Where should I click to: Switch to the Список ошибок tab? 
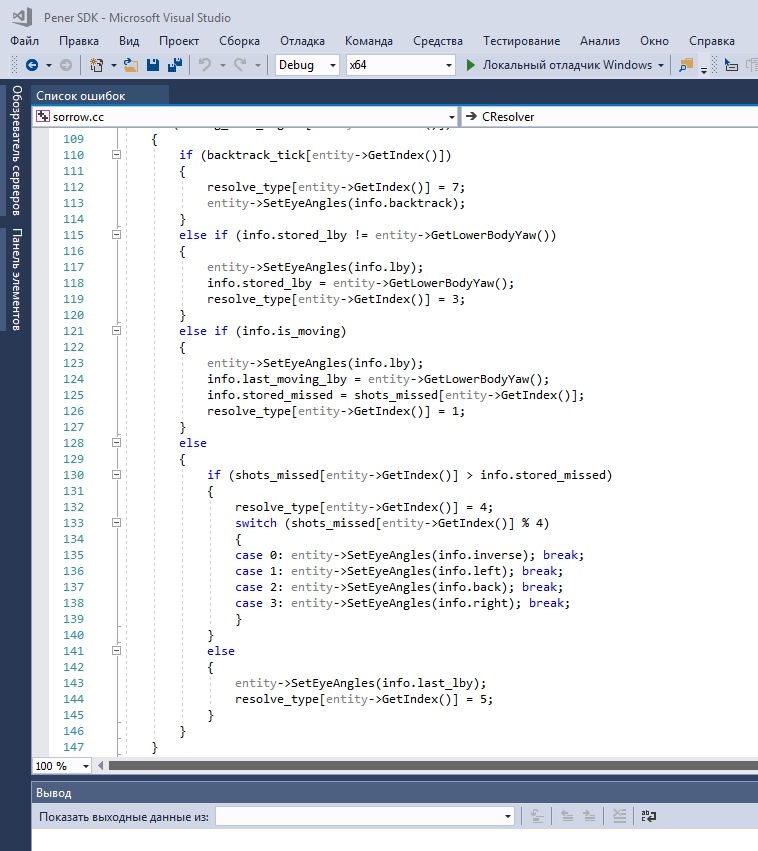[81, 95]
